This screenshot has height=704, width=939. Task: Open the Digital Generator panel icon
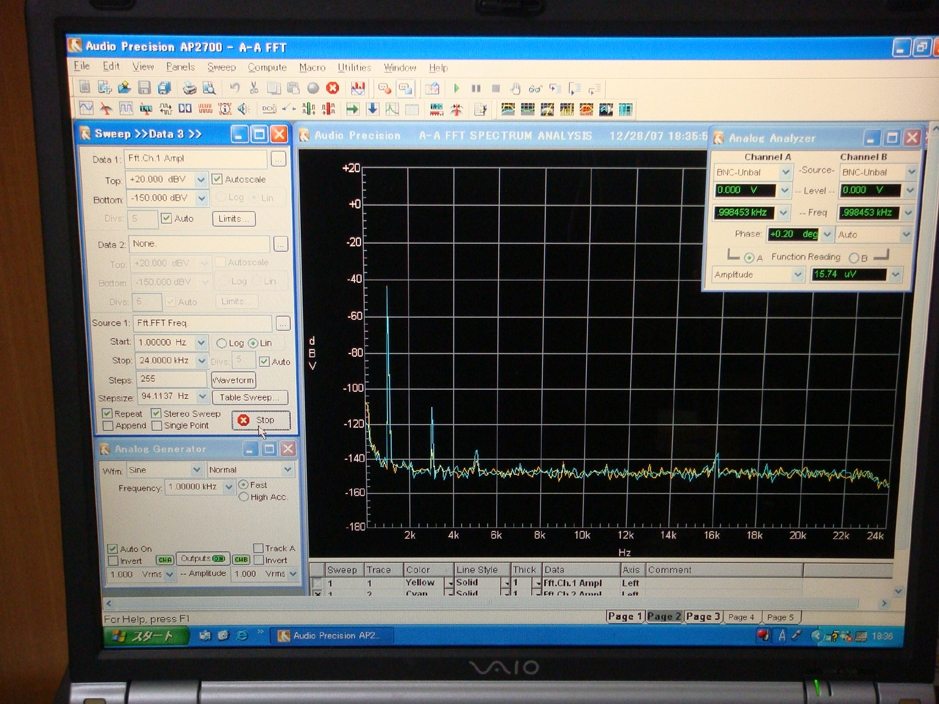click(126, 108)
